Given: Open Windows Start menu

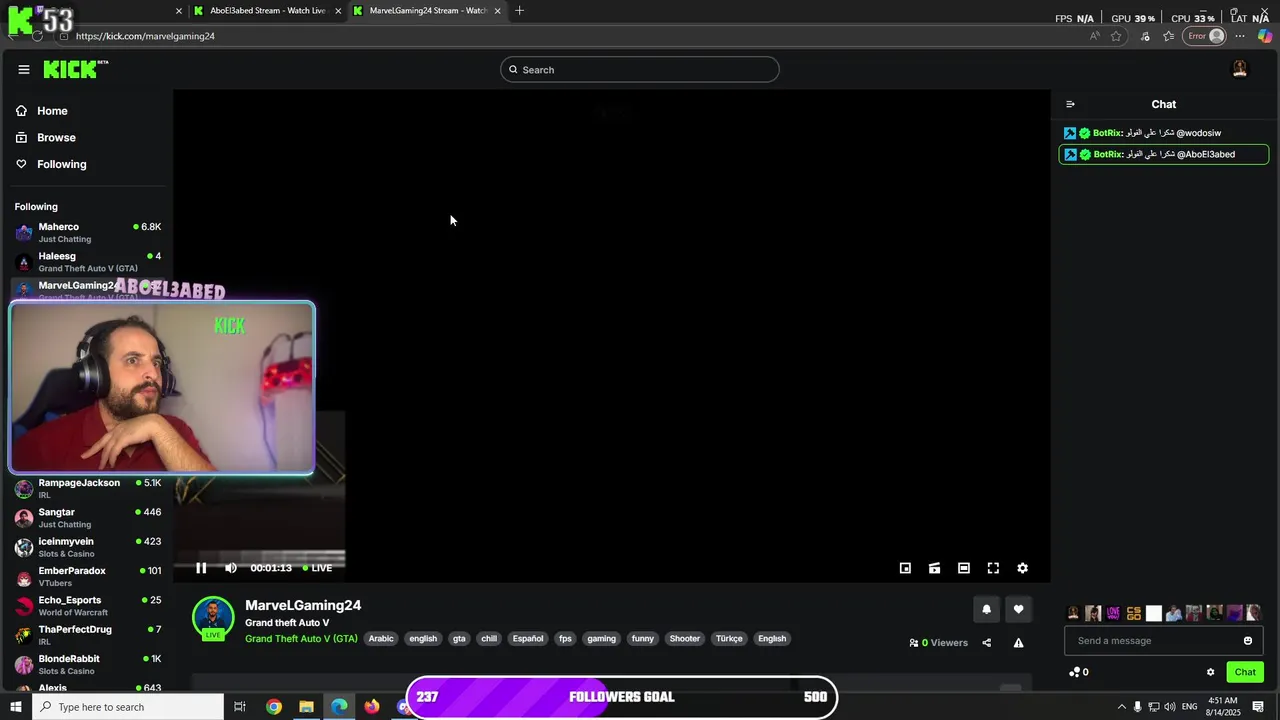Looking at the screenshot, I should pos(16,707).
